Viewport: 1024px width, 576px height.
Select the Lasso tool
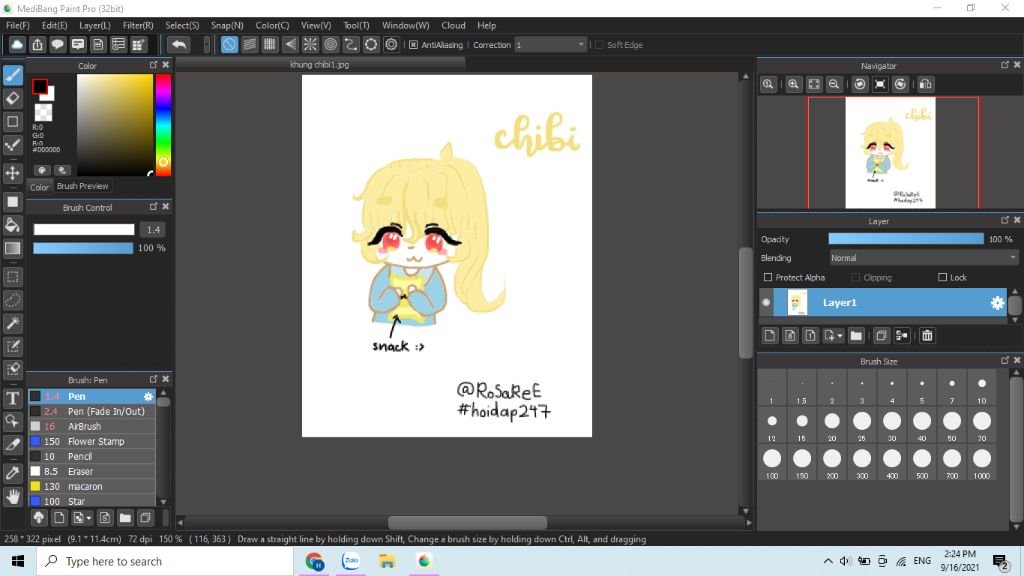pos(12,300)
